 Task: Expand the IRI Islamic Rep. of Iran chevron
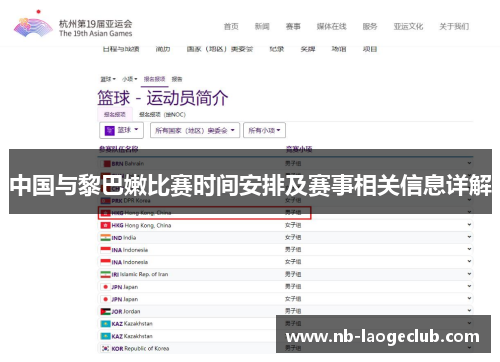coord(469,274)
